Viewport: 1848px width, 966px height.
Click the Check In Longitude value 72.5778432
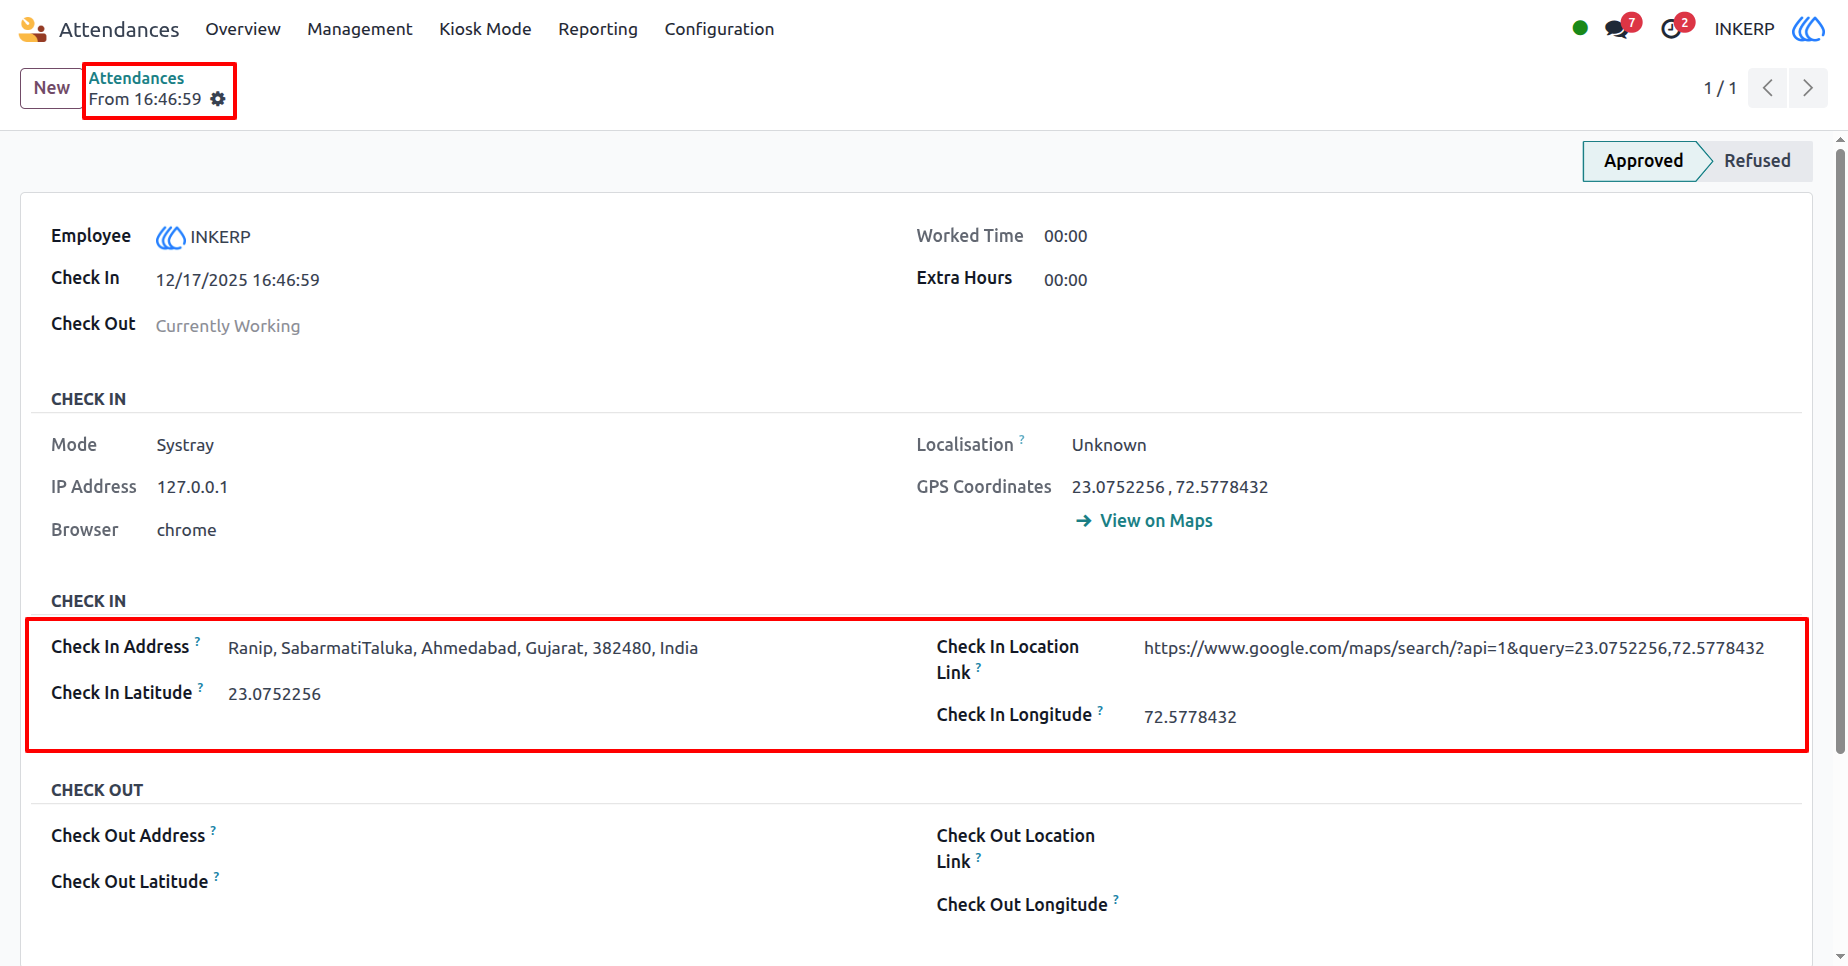point(1190,717)
